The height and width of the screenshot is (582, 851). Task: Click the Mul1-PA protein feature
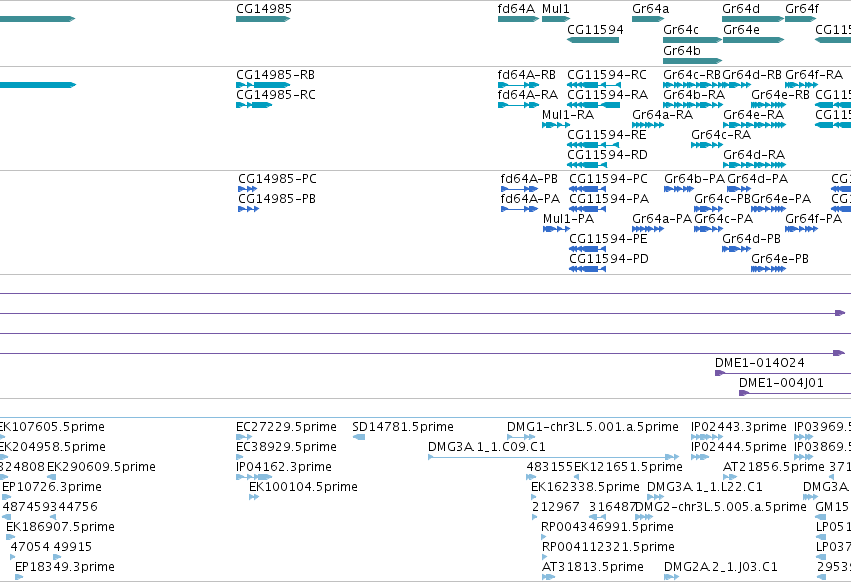point(556,229)
